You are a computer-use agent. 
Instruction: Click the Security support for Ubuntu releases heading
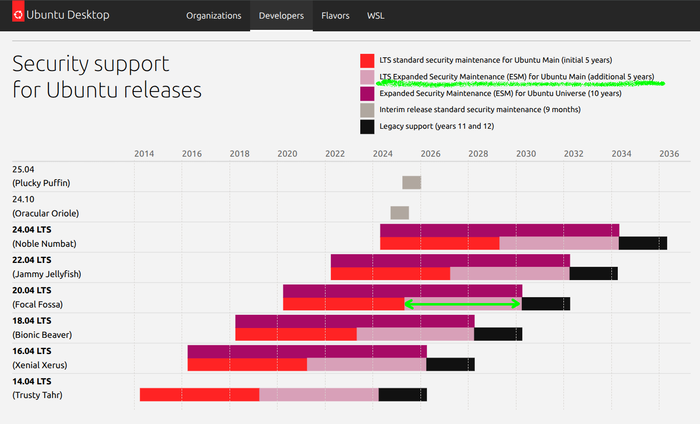coord(107,77)
